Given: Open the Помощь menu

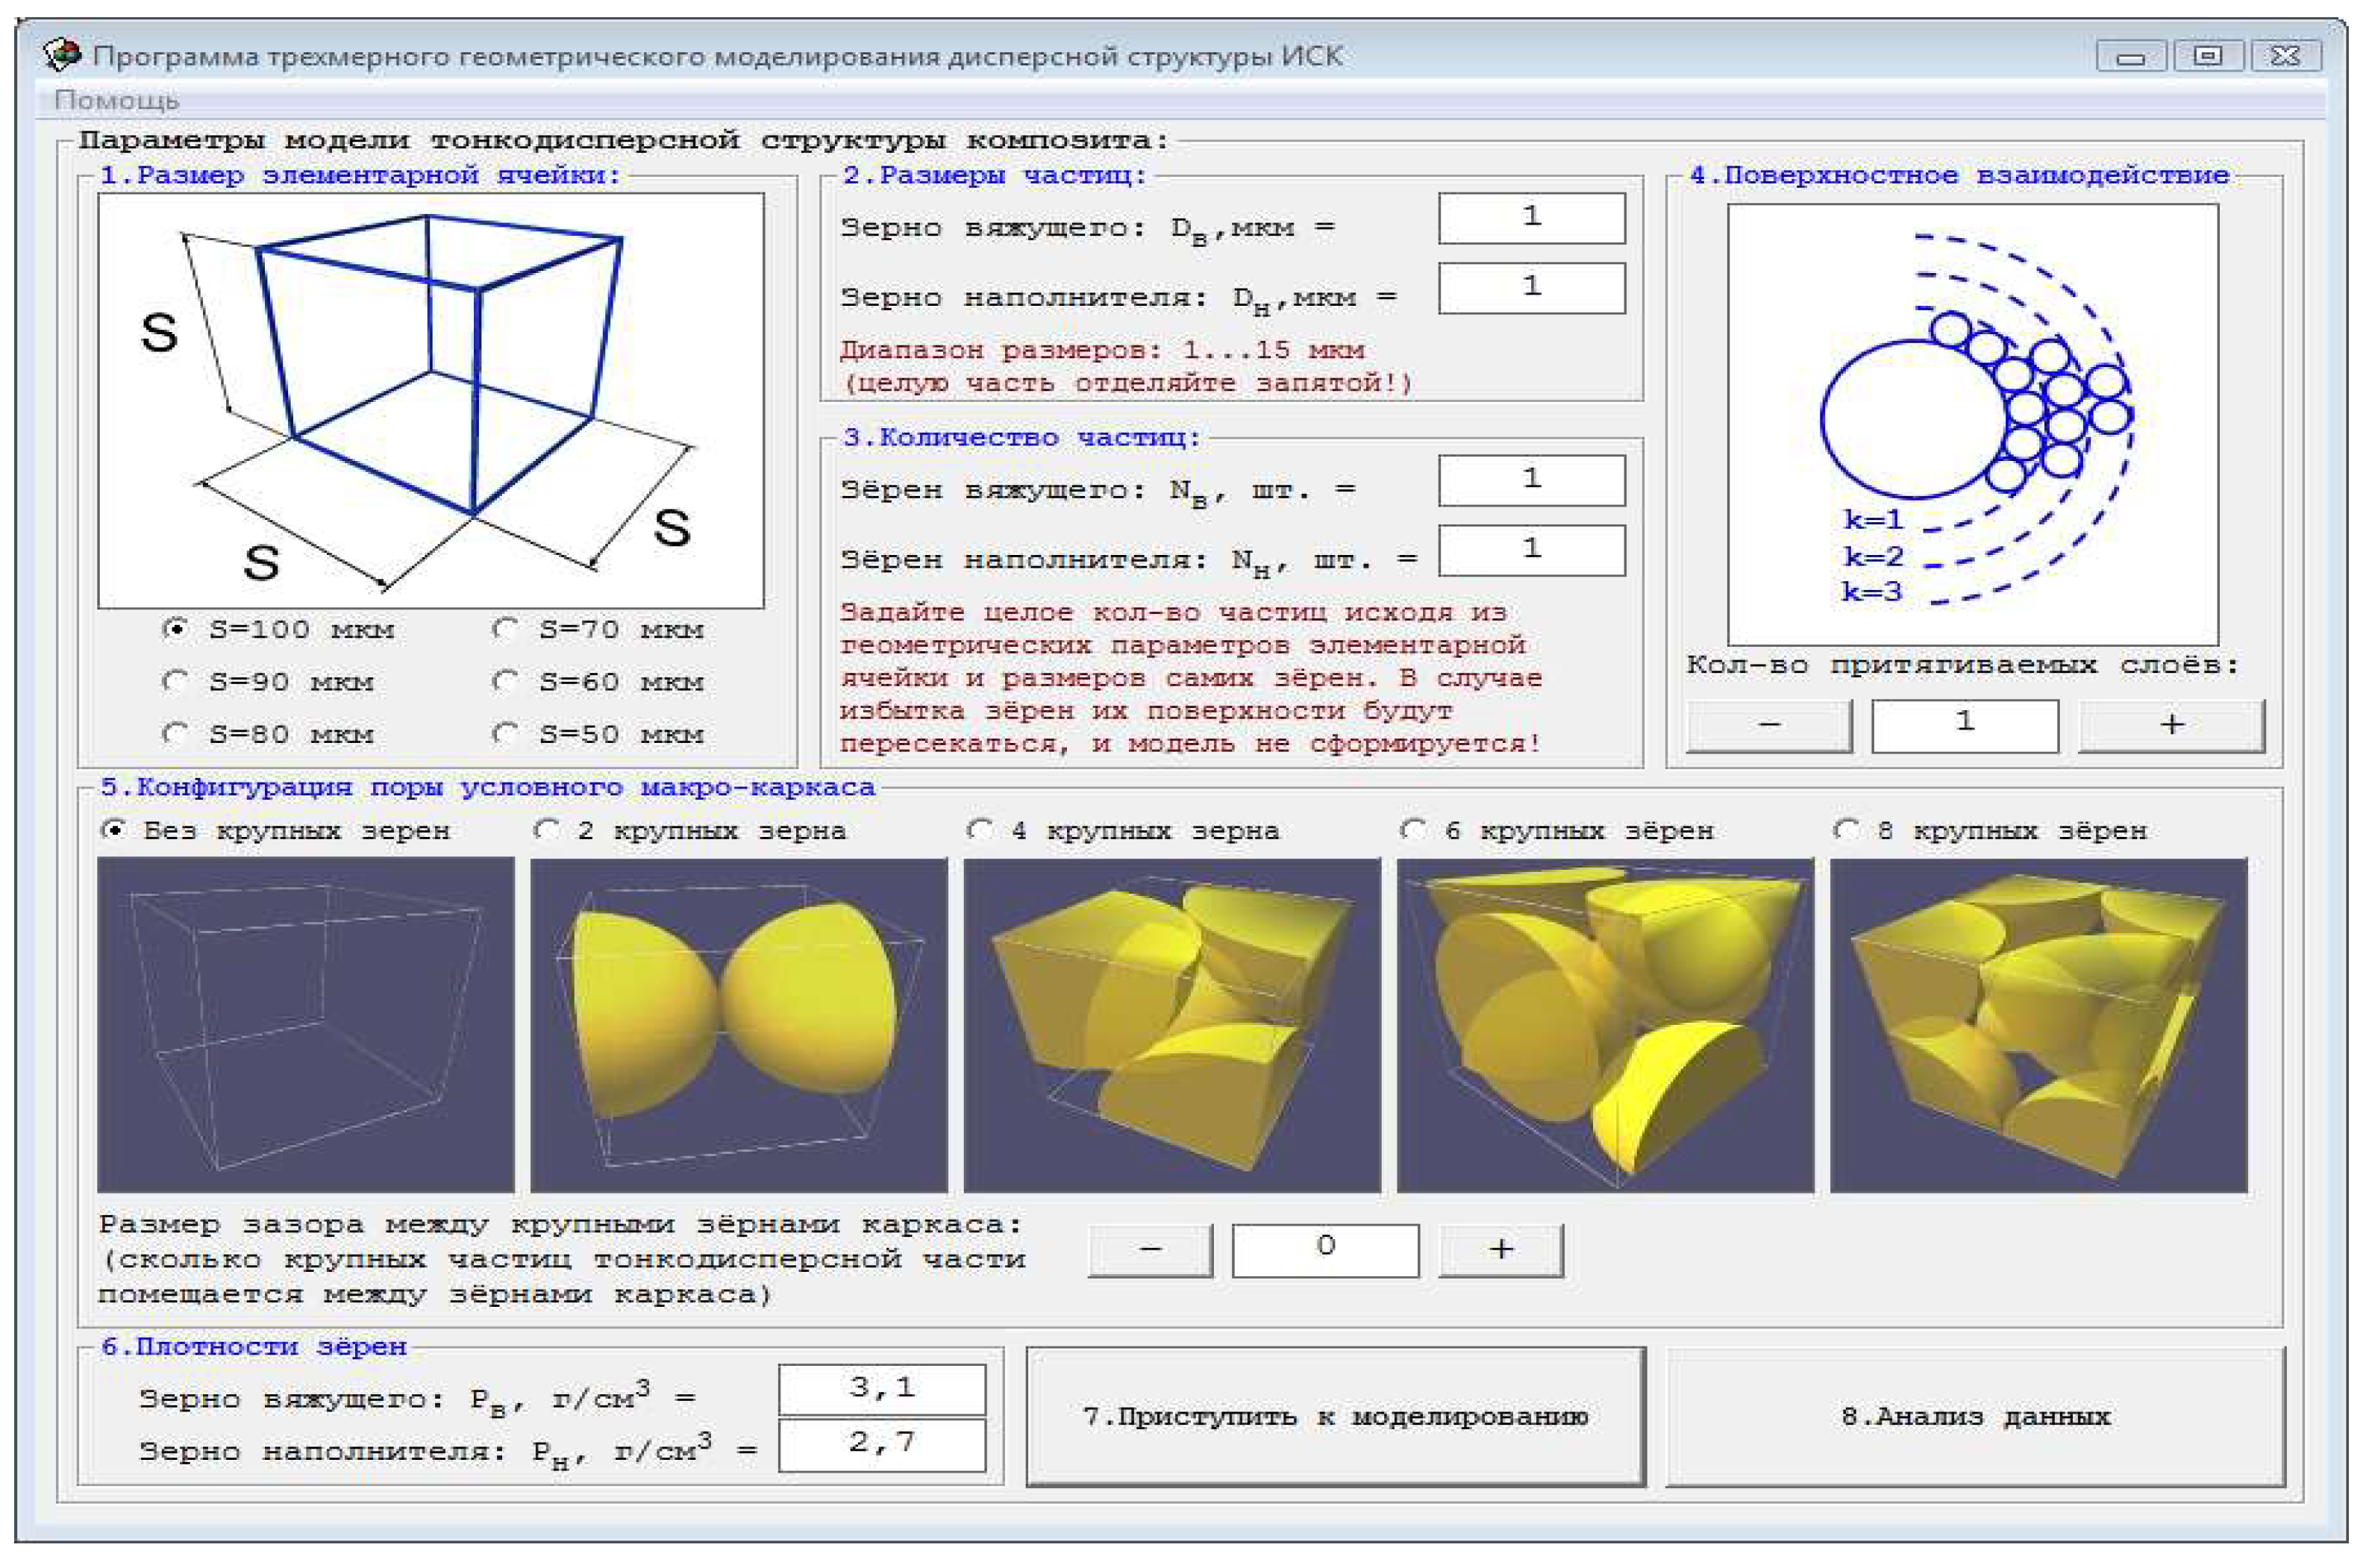Looking at the screenshot, I should 116,100.
